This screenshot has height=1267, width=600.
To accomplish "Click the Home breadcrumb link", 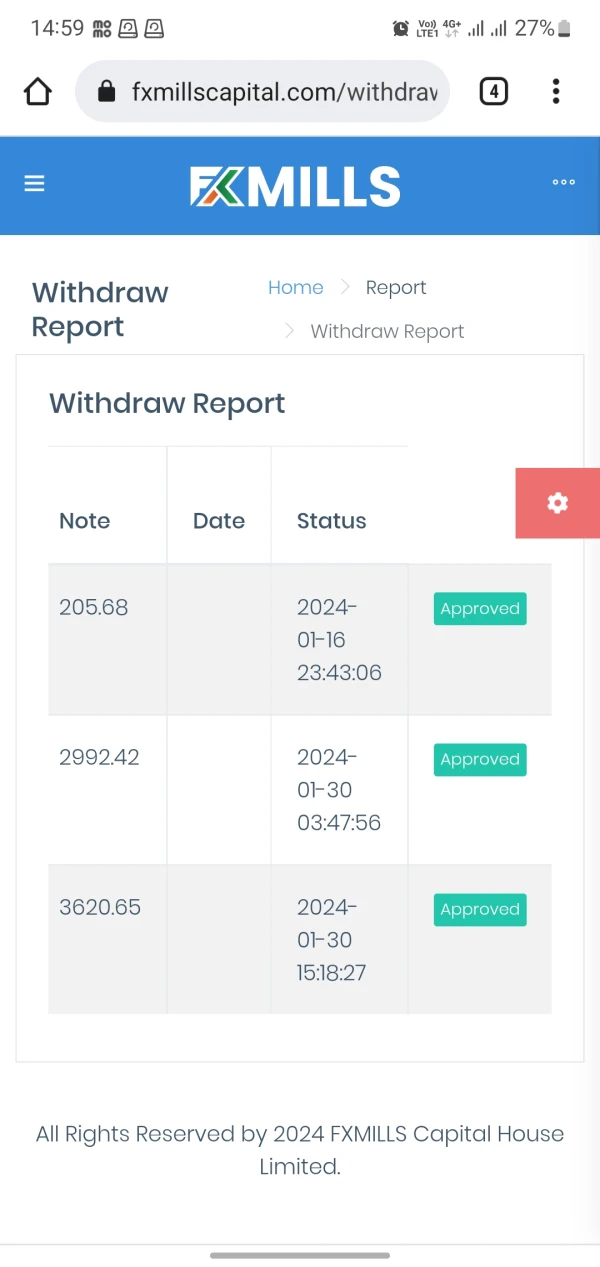I will [x=295, y=288].
